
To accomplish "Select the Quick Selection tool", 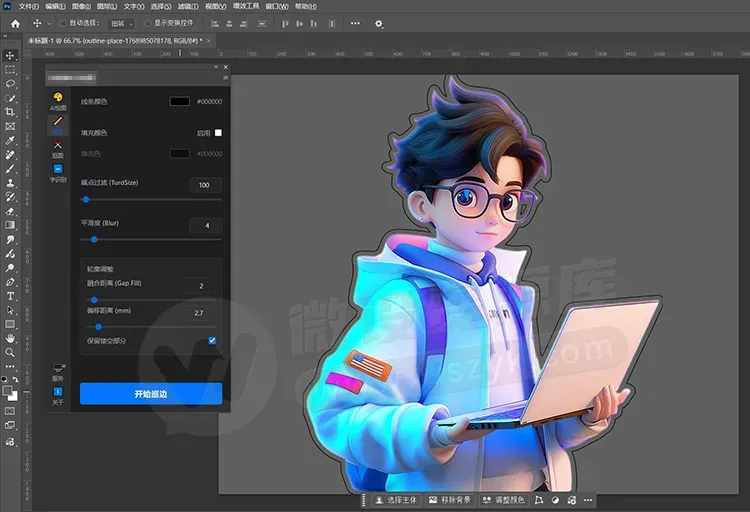I will click(10, 98).
